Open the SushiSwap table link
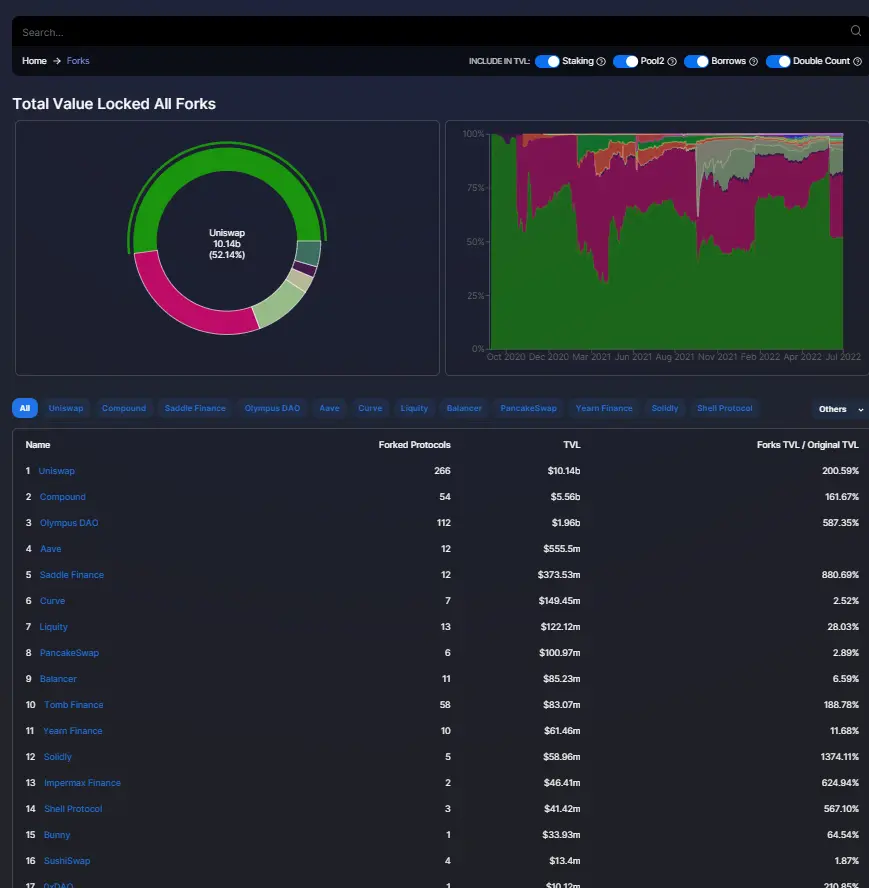This screenshot has height=888, width=869. pyautogui.click(x=67, y=861)
